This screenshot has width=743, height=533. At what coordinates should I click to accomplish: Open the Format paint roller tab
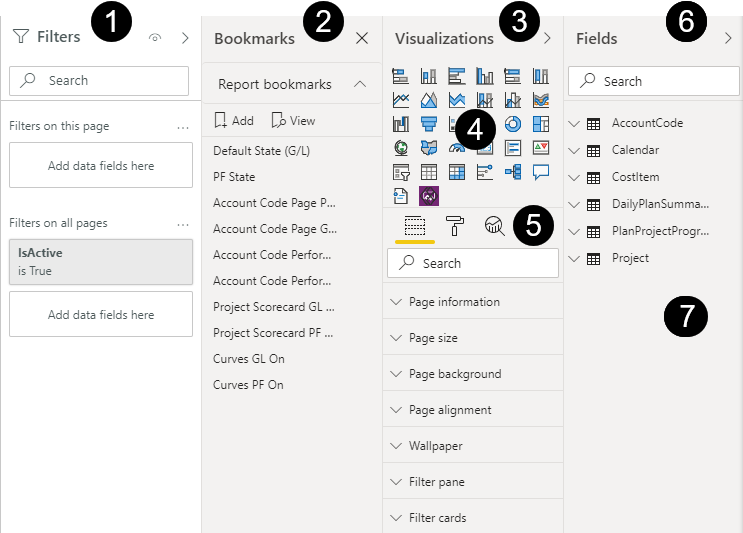pos(455,226)
